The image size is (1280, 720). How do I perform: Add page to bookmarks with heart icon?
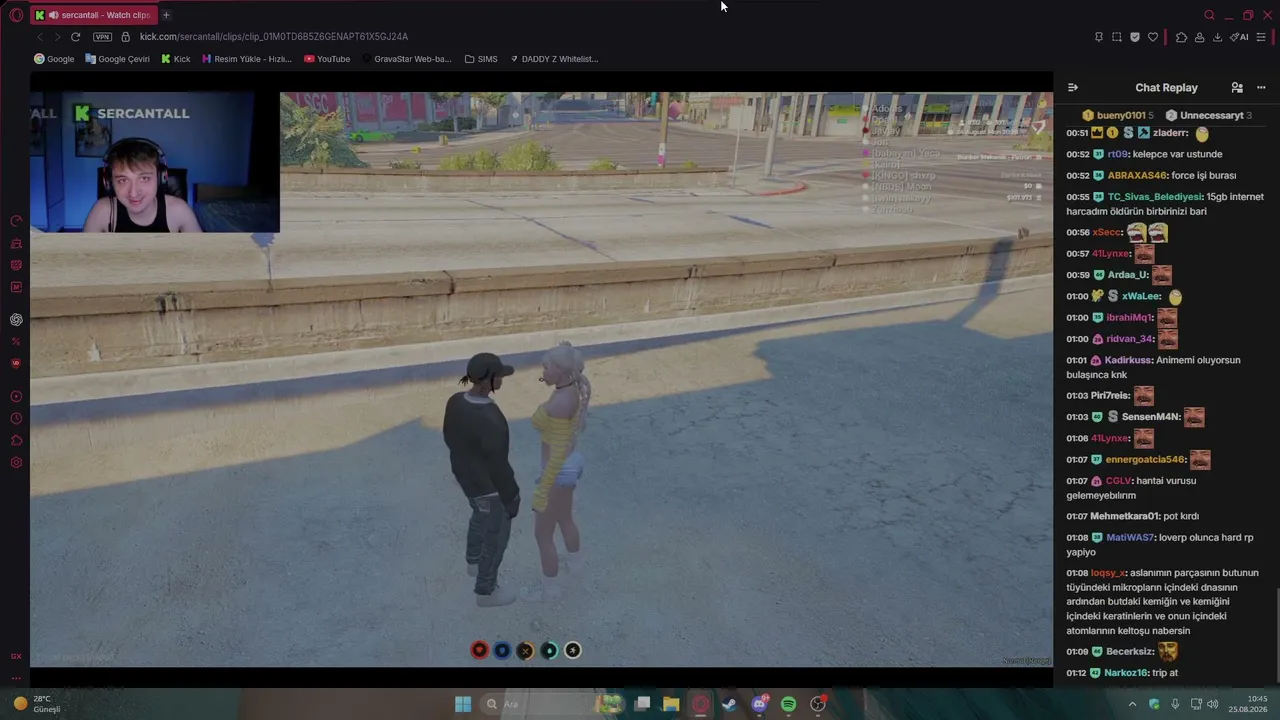click(1153, 37)
